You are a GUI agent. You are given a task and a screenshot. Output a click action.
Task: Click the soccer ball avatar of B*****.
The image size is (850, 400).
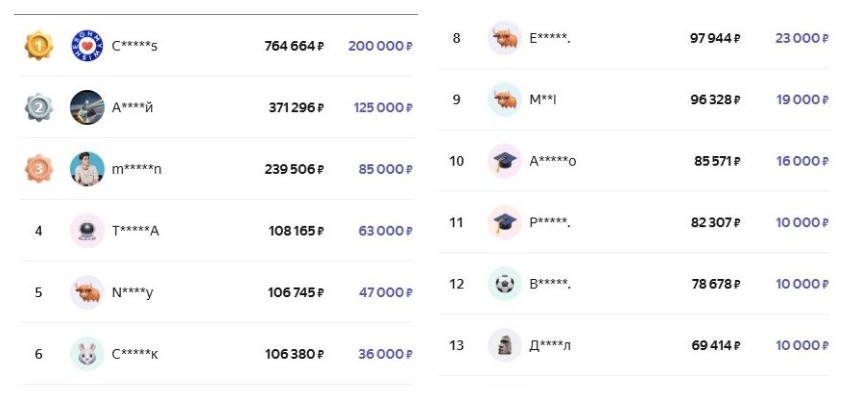tap(505, 283)
